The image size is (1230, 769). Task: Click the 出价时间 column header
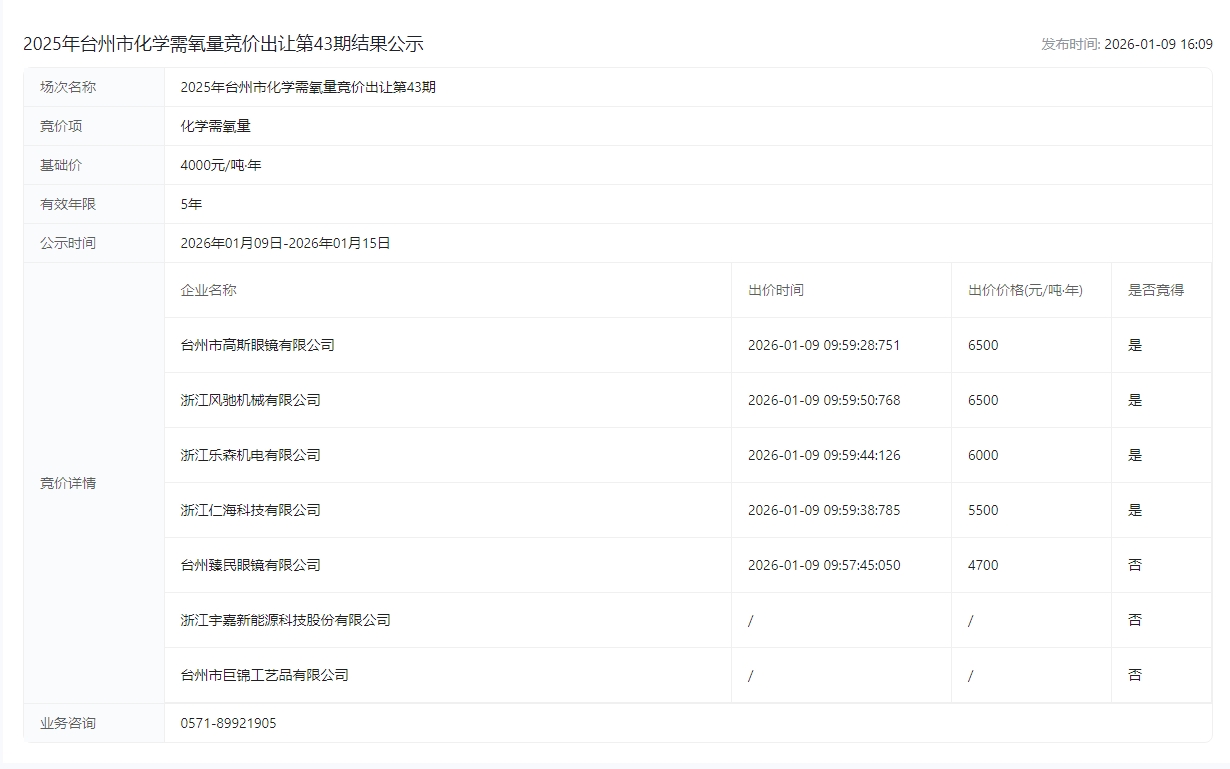click(x=775, y=290)
